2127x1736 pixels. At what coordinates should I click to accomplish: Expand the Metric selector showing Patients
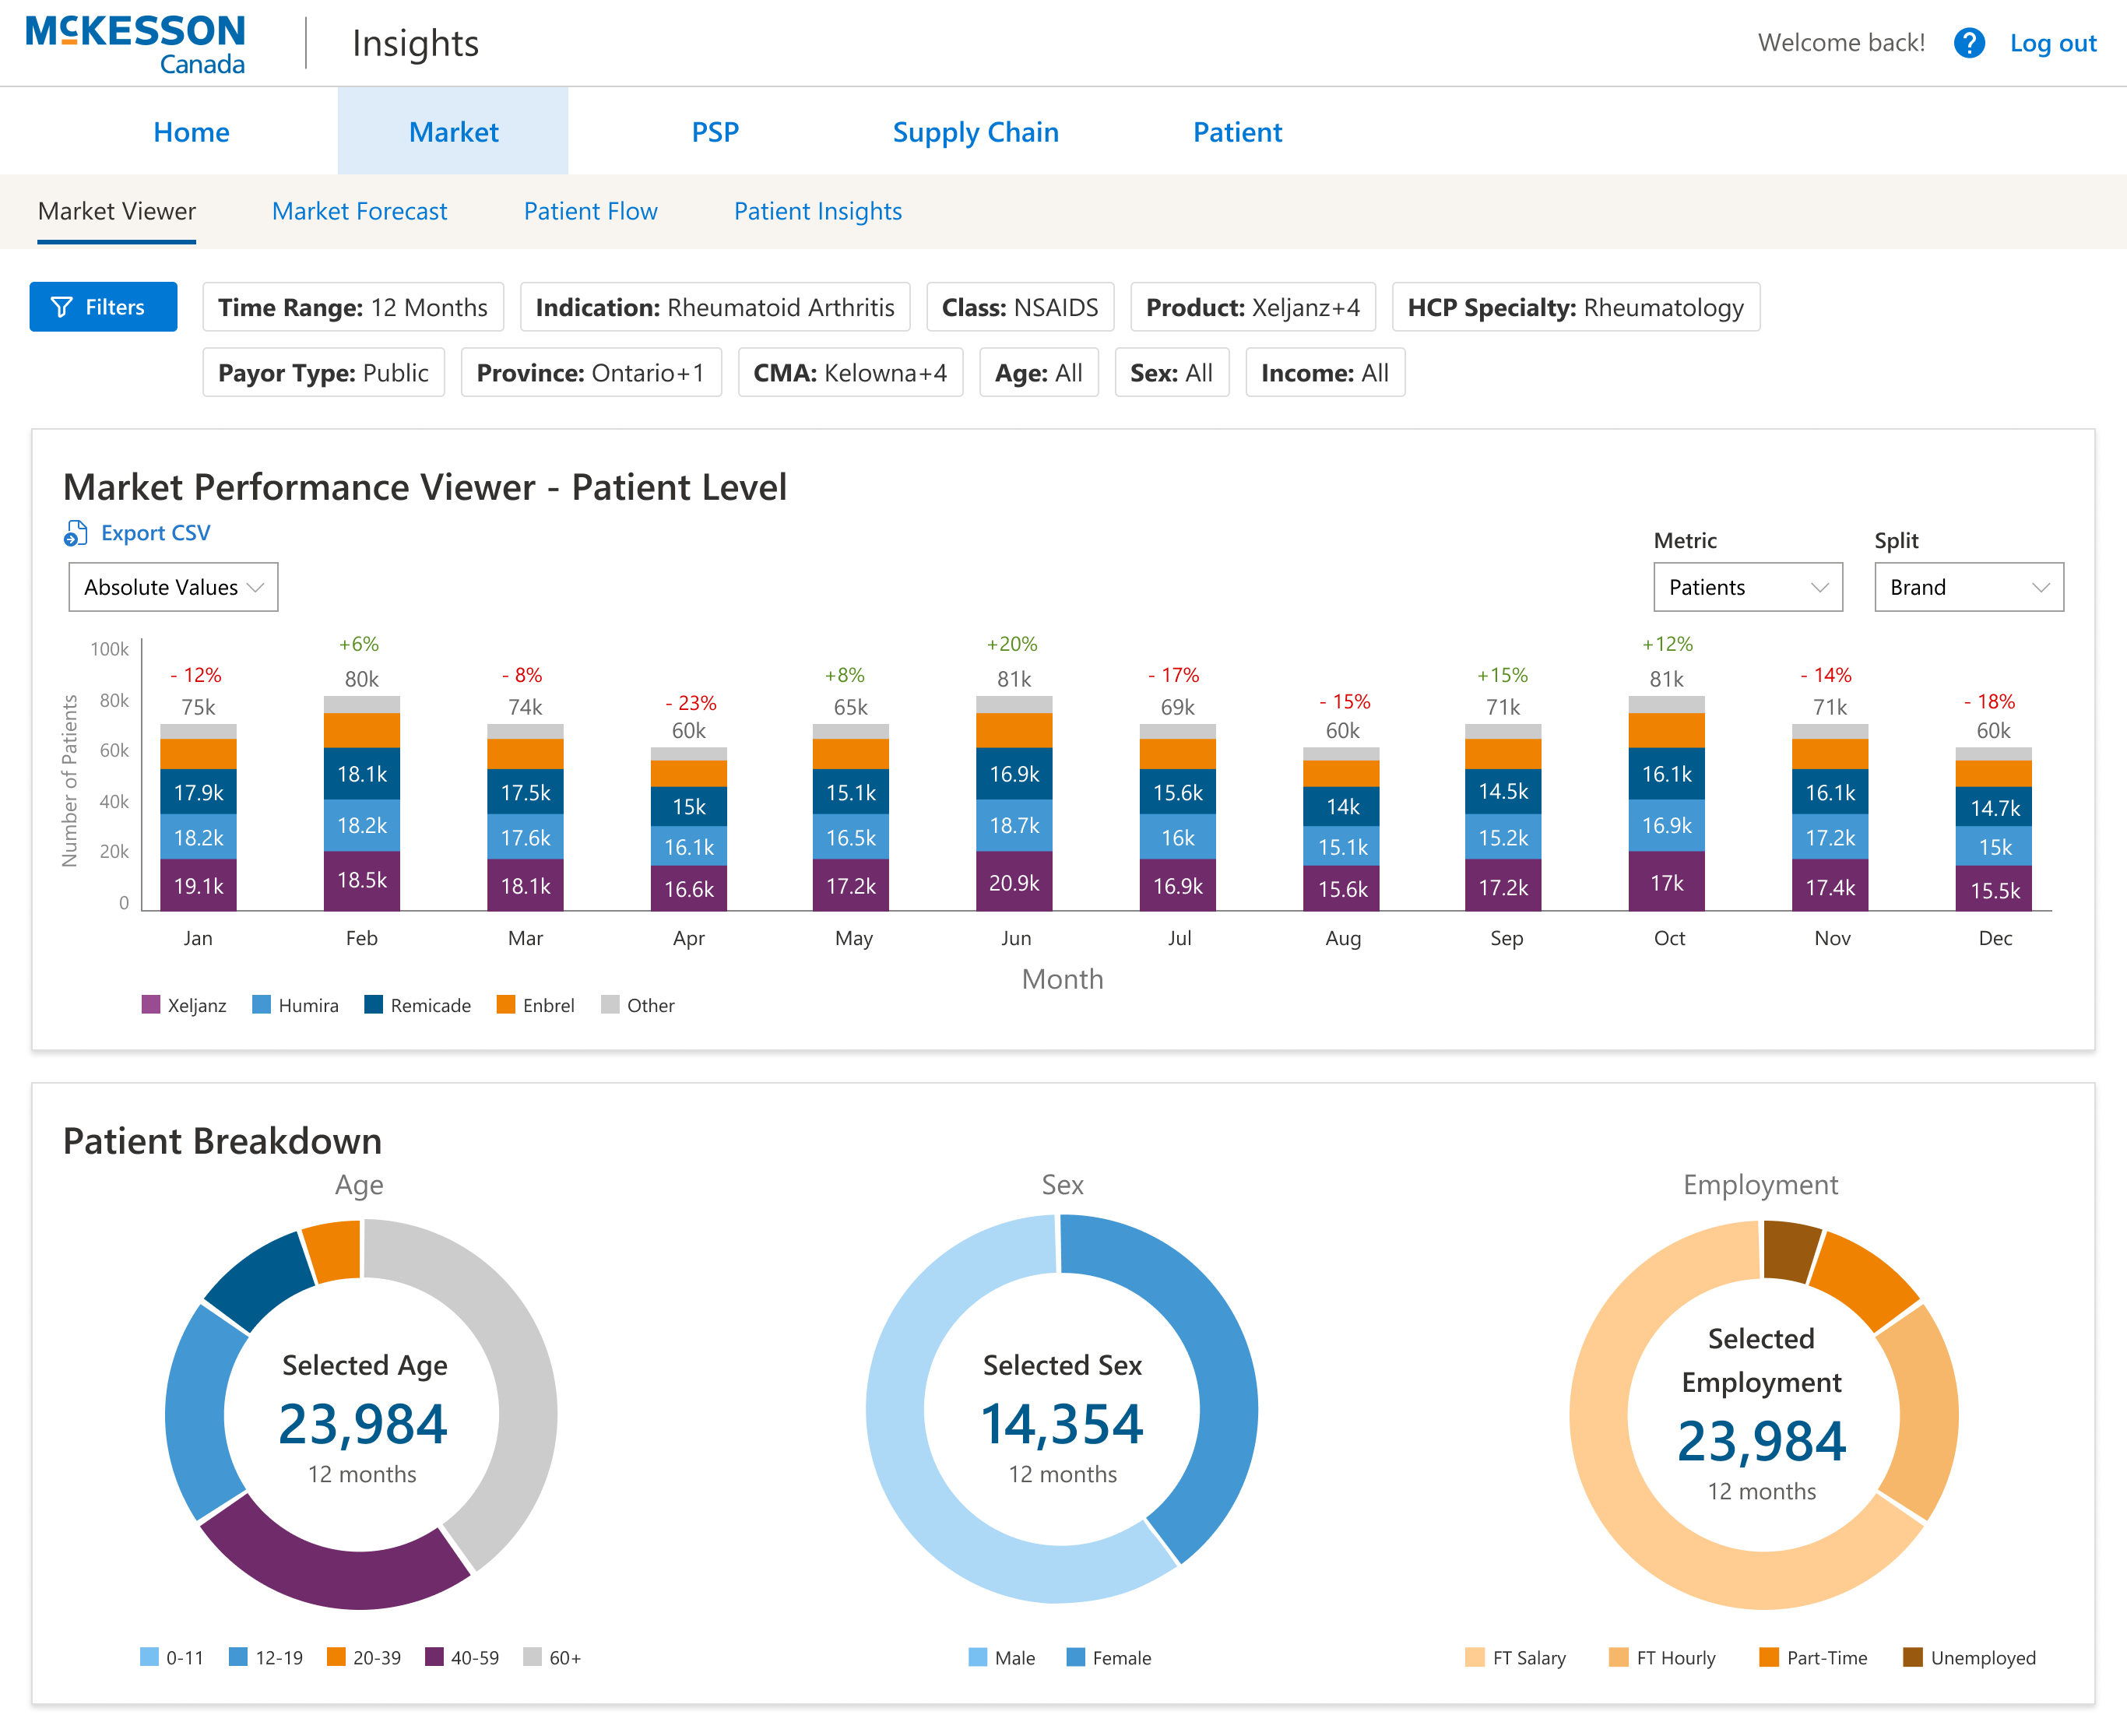pos(1747,587)
